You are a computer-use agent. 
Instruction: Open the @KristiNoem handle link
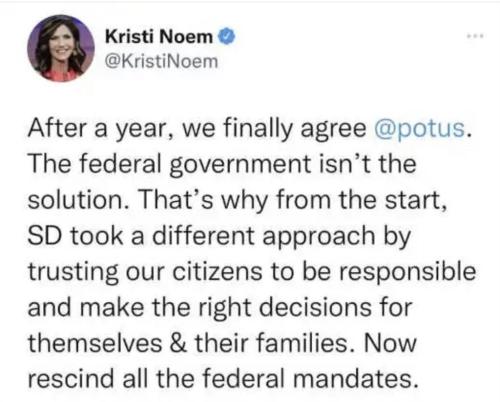161,61
